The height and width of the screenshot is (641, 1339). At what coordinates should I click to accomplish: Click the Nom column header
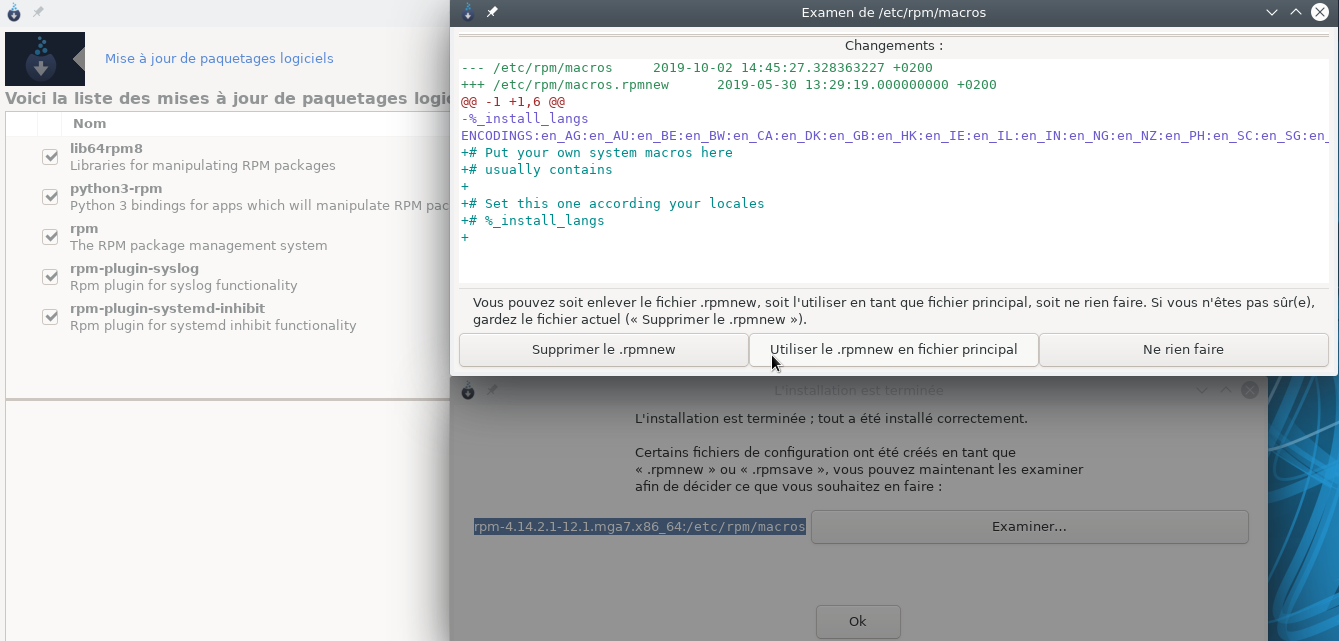tap(89, 124)
